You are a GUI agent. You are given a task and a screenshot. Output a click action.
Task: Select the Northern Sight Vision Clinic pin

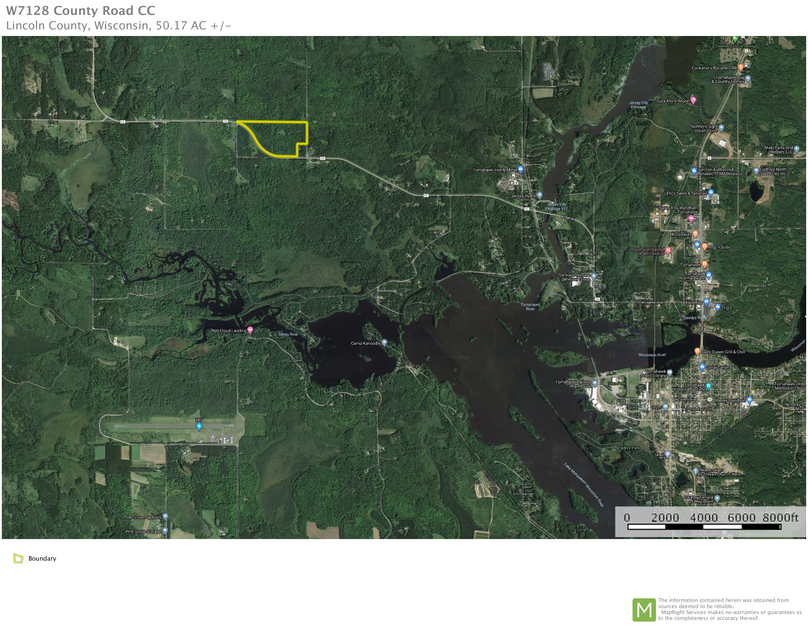tap(720, 128)
